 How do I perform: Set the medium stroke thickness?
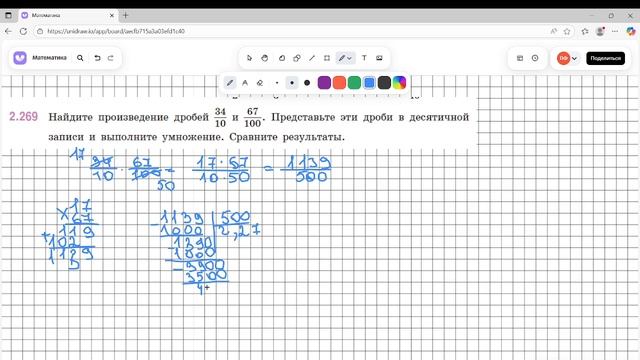292,83
